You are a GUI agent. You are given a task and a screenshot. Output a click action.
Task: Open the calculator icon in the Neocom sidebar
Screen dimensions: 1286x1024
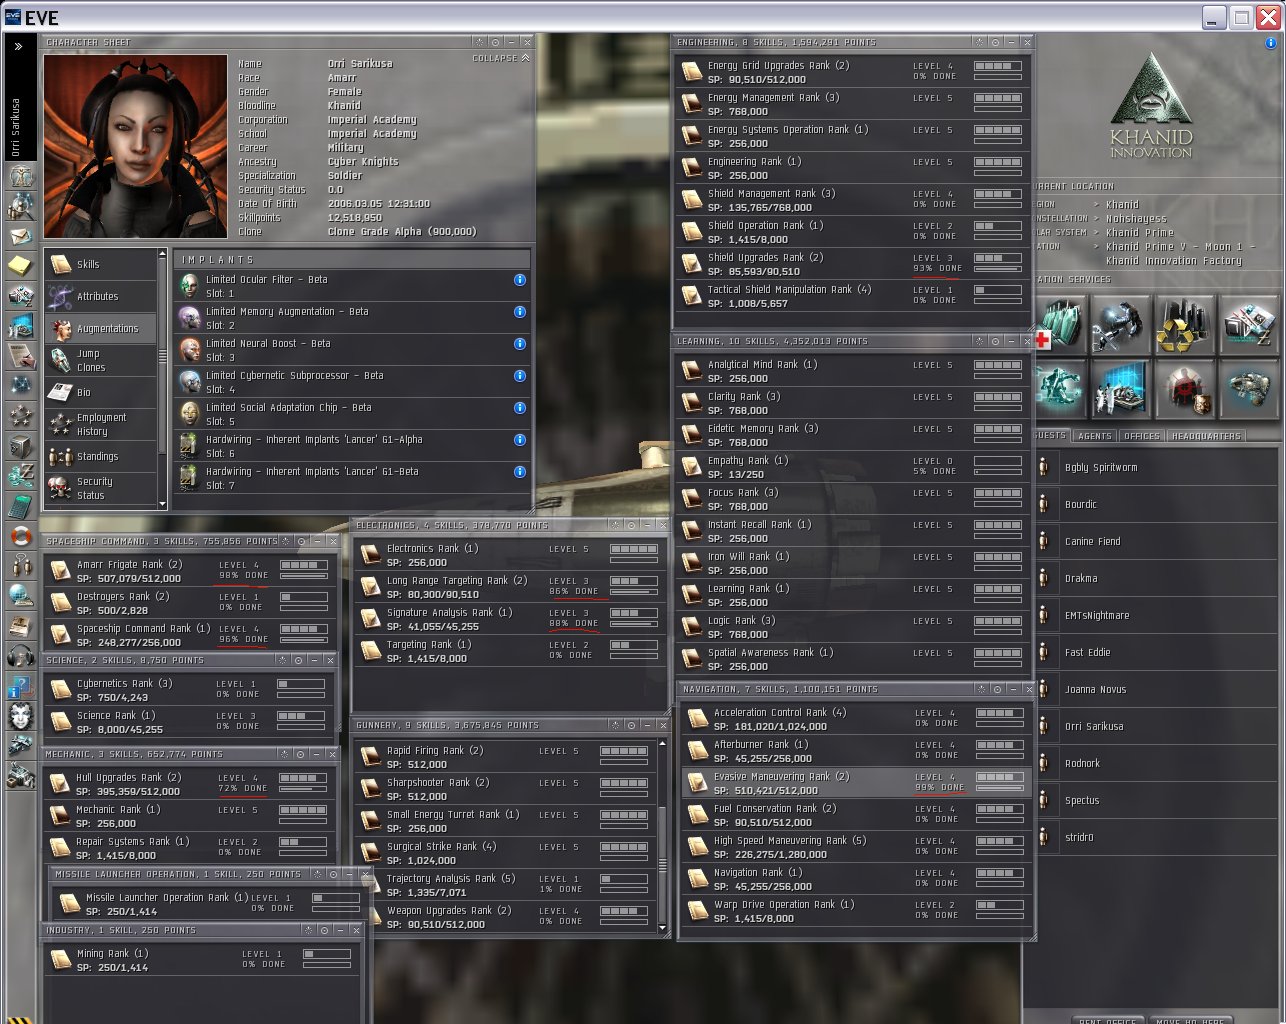click(x=21, y=506)
